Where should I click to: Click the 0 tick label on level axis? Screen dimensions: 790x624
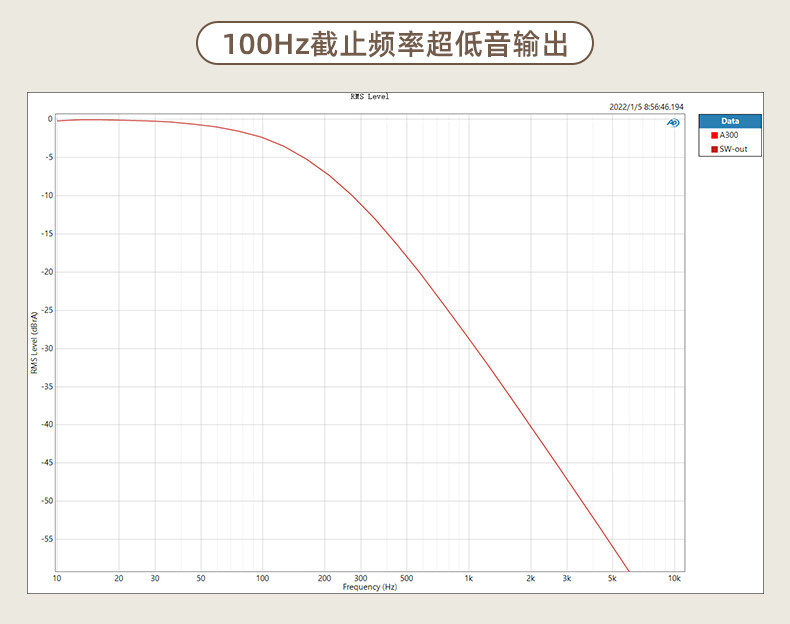click(50, 119)
